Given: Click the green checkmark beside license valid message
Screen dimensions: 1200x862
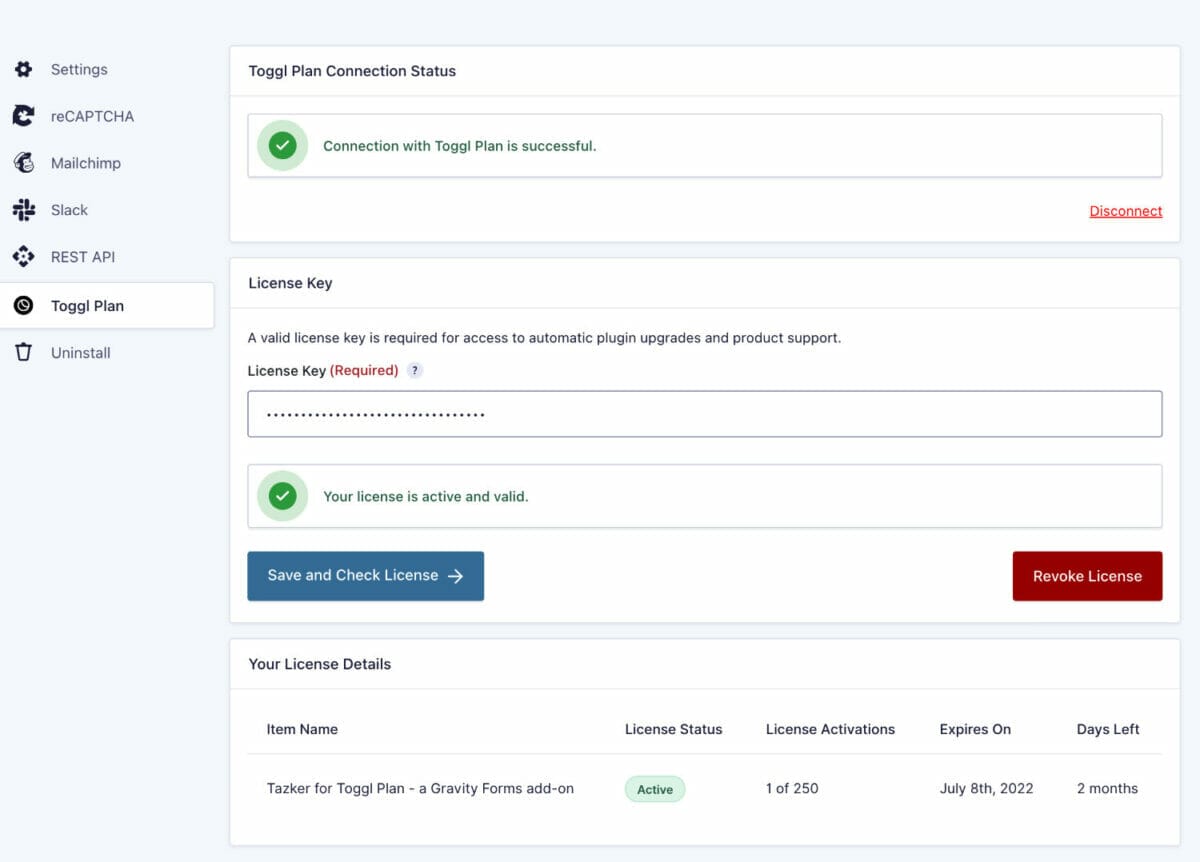Looking at the screenshot, I should click(x=282, y=496).
